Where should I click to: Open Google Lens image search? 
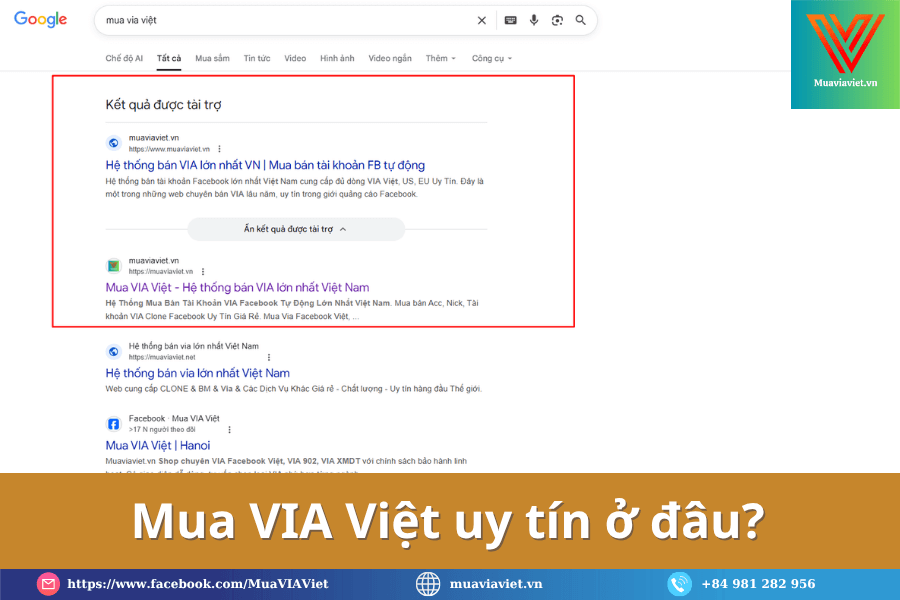[557, 20]
